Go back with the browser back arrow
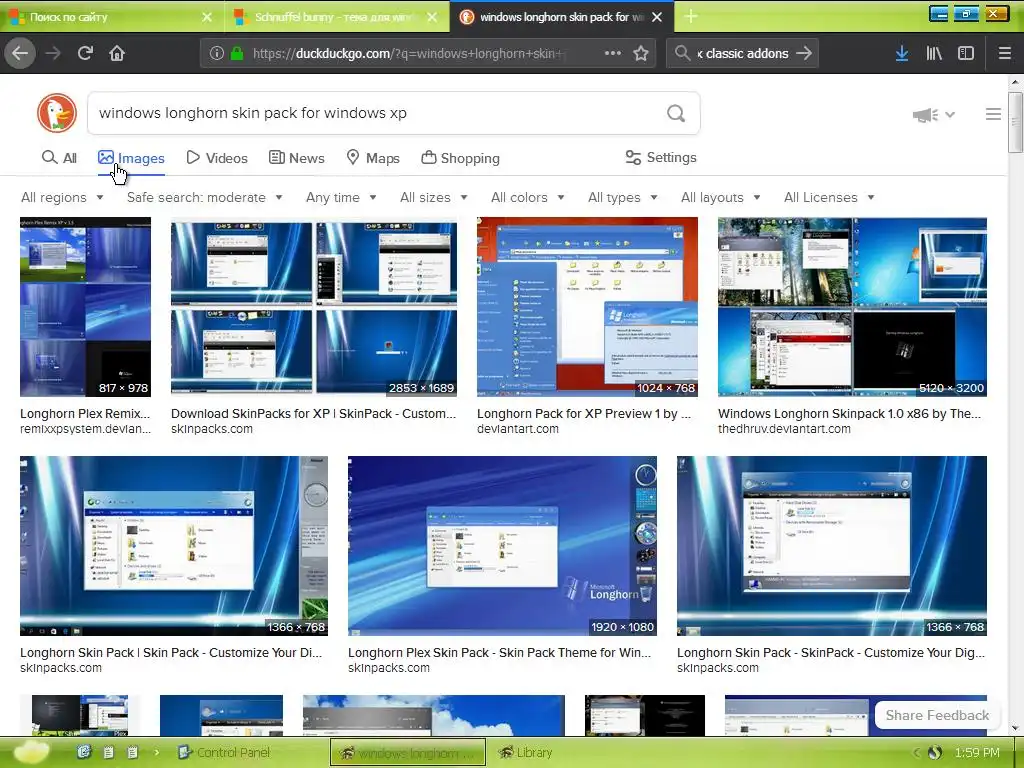Viewport: 1024px width, 768px height. pos(20,53)
